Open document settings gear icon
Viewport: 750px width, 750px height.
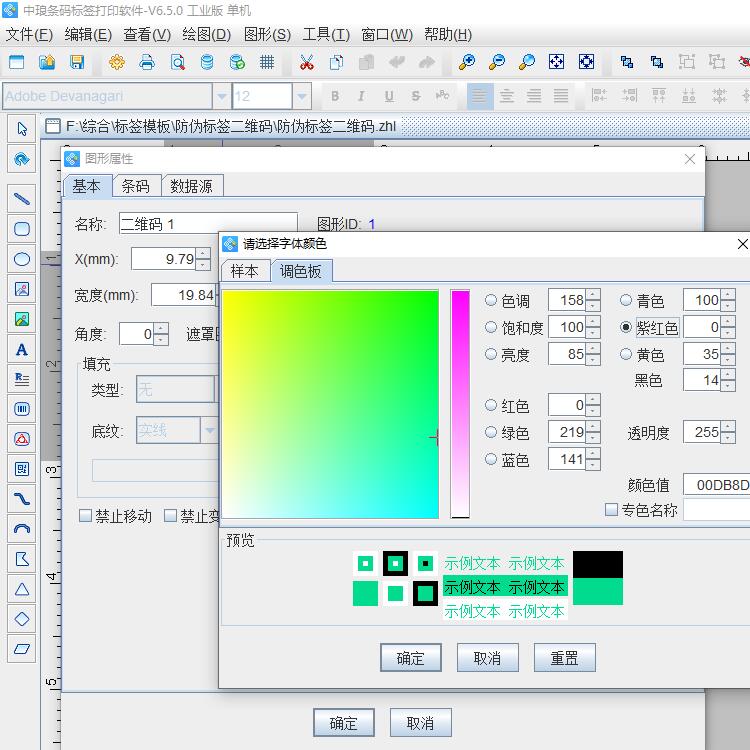tap(117, 62)
